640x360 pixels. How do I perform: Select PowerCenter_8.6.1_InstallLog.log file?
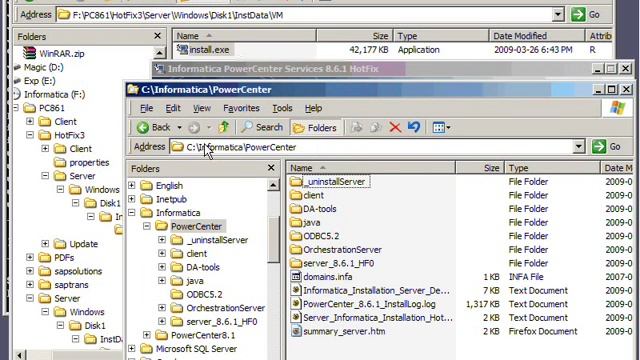coord(363,304)
